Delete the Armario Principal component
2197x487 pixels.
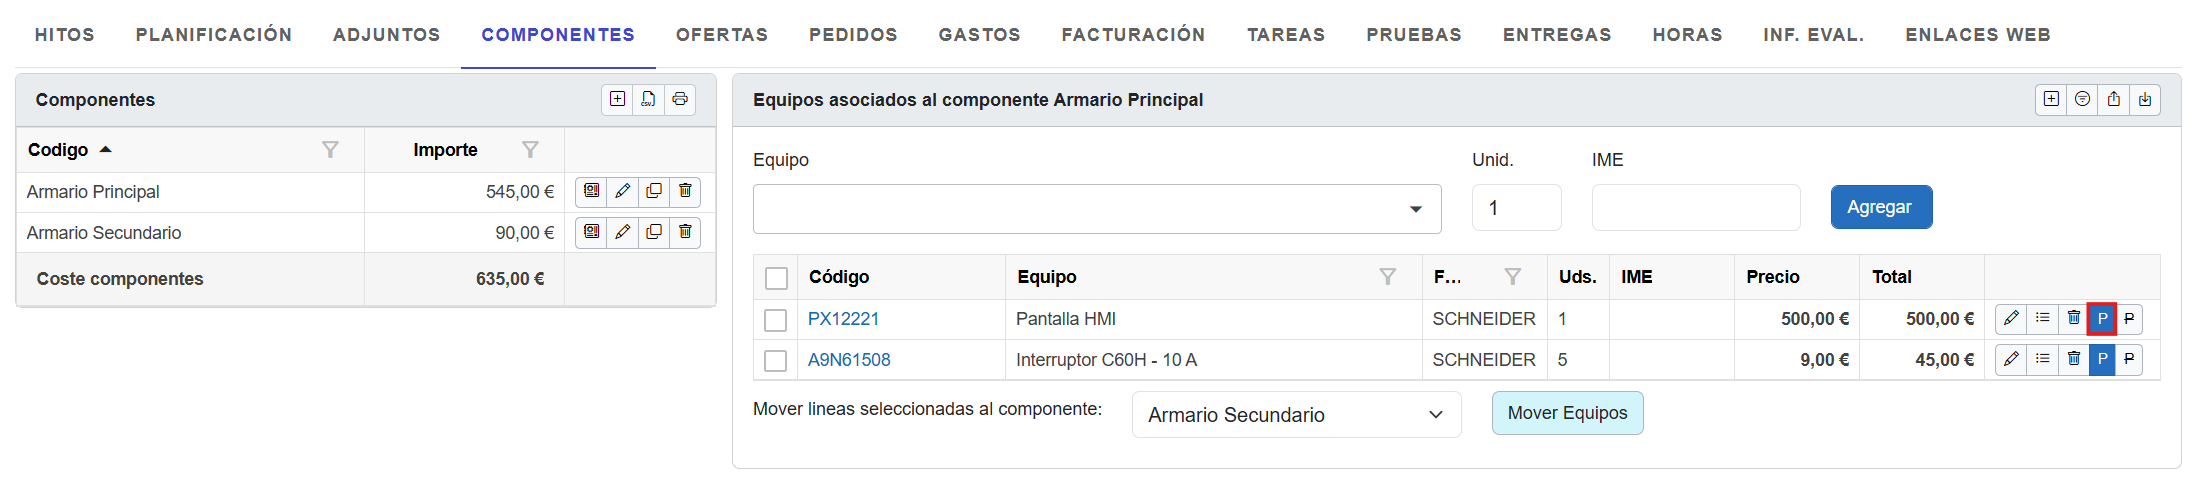pyautogui.click(x=685, y=191)
